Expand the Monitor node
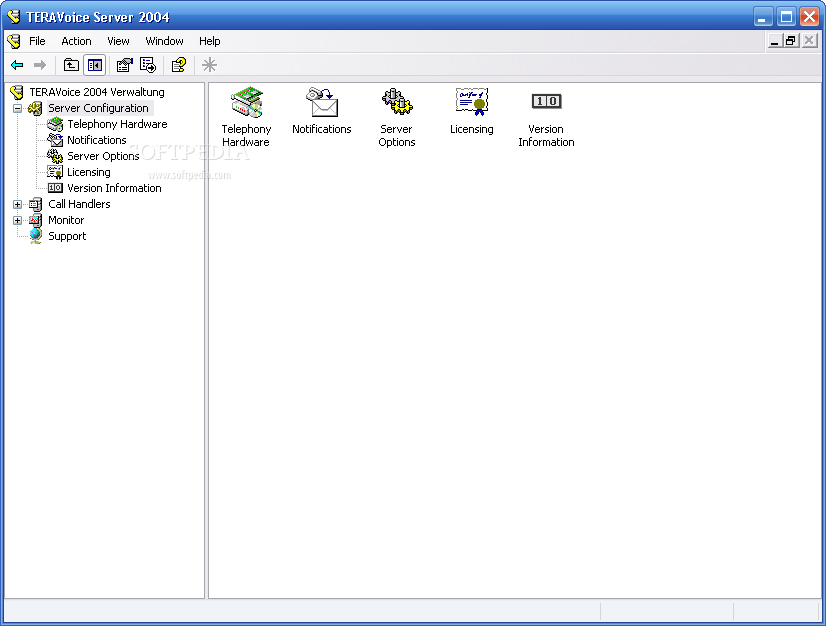This screenshot has height=626, width=826. point(17,220)
